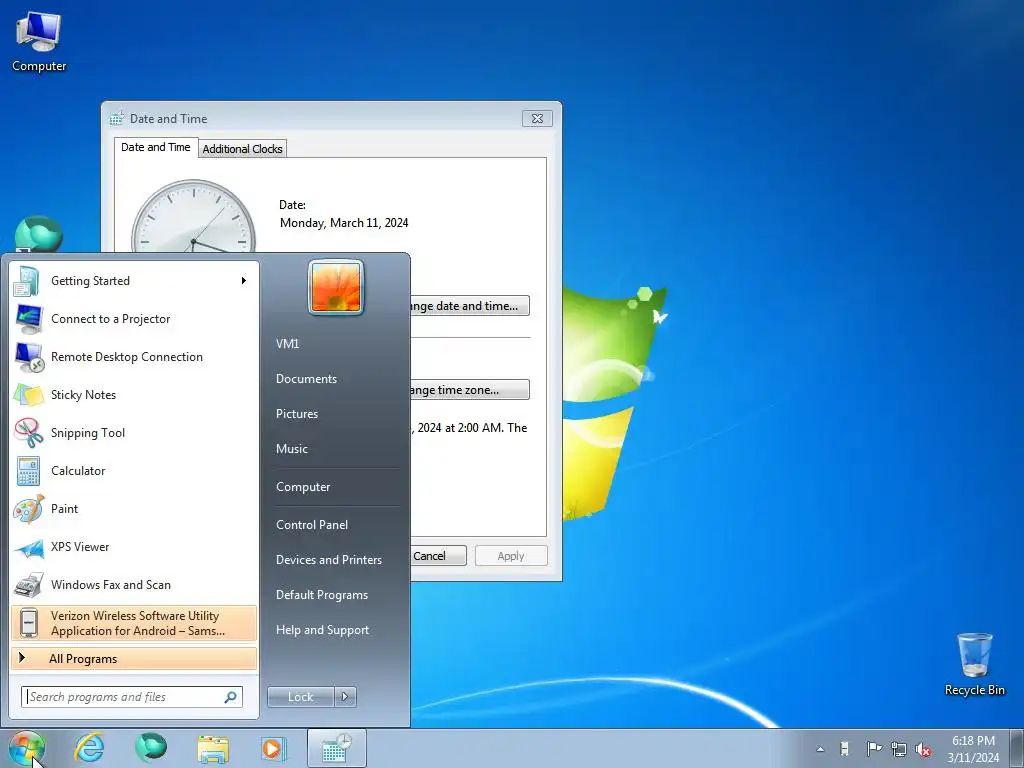Open Devices and Printers

pyautogui.click(x=329, y=560)
